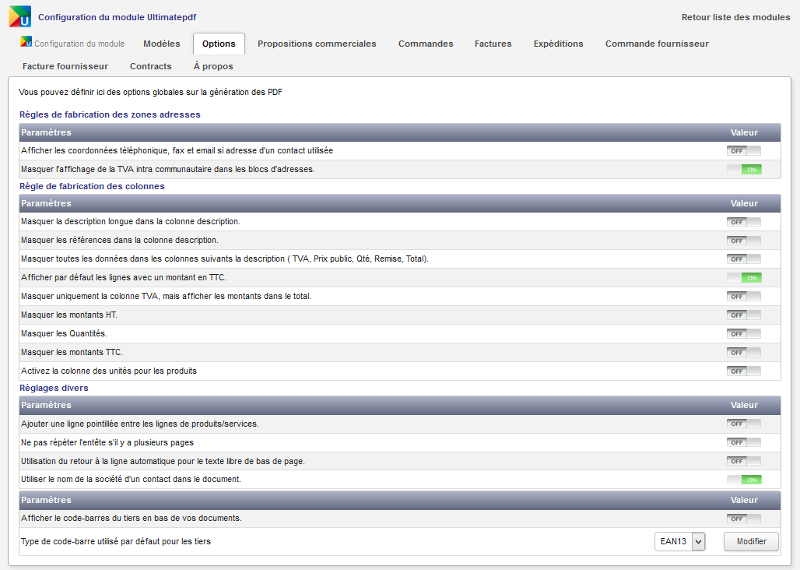Switch to the Facture fournisseur tab

65,66
